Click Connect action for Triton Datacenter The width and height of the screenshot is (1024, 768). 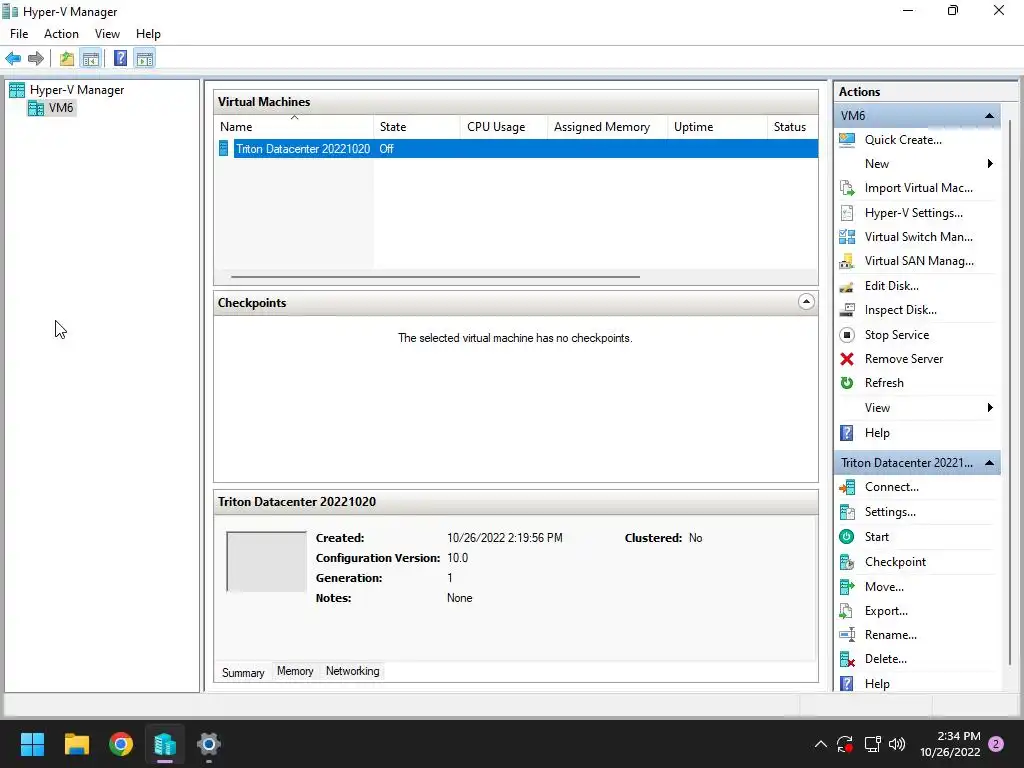pyautogui.click(x=891, y=487)
